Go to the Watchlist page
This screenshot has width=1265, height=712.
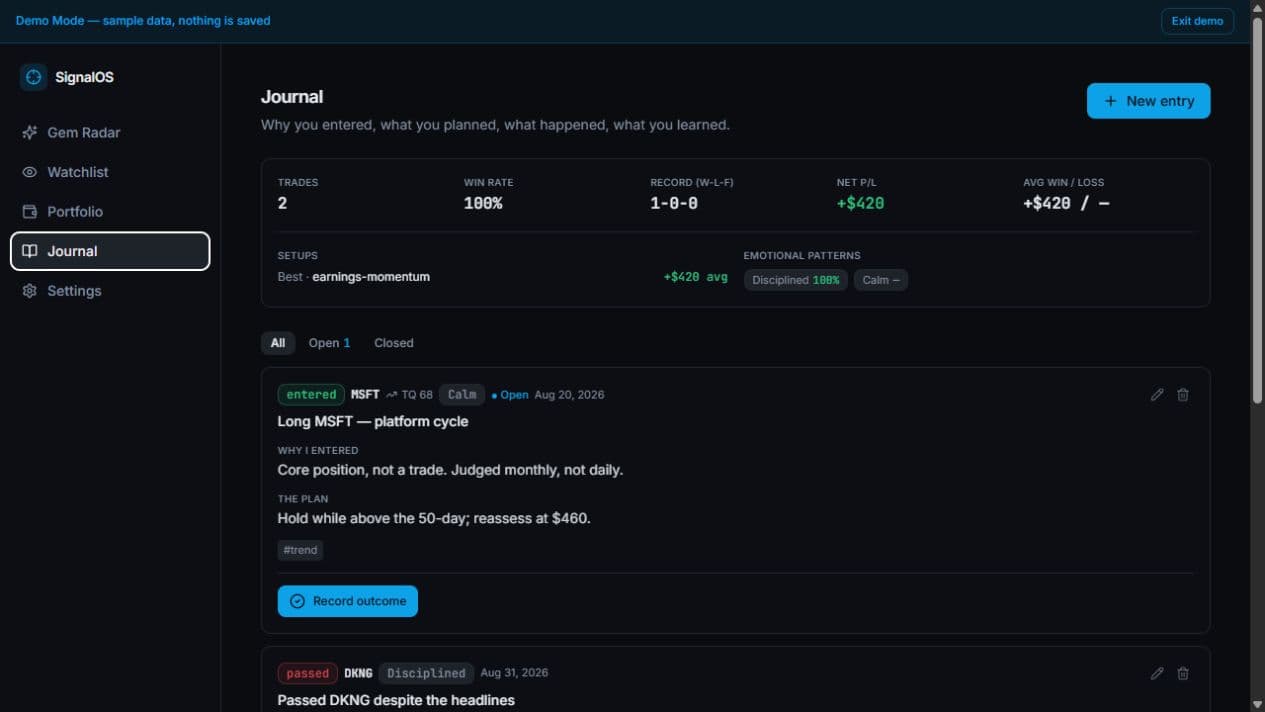point(110,172)
